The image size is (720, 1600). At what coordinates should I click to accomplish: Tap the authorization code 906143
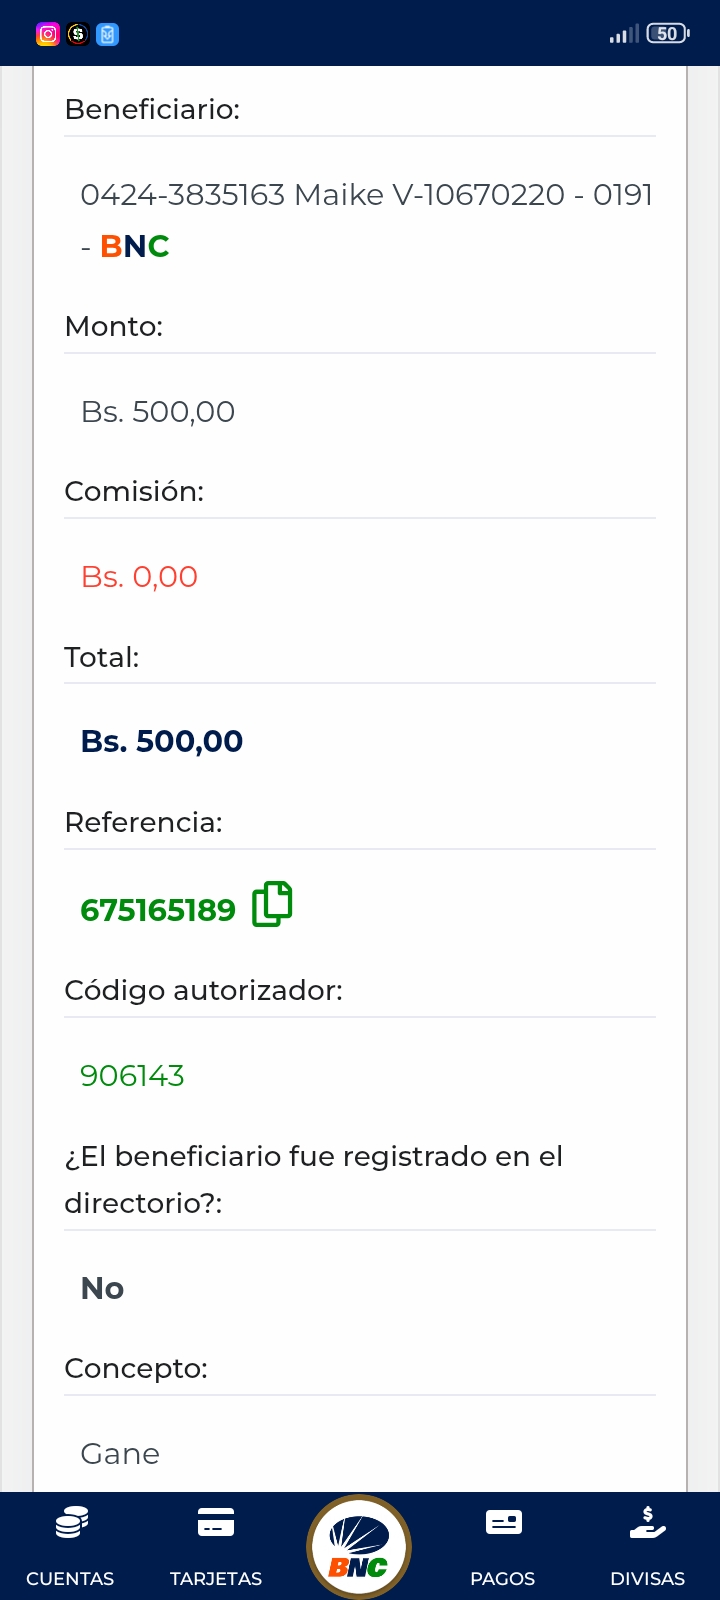(132, 1076)
